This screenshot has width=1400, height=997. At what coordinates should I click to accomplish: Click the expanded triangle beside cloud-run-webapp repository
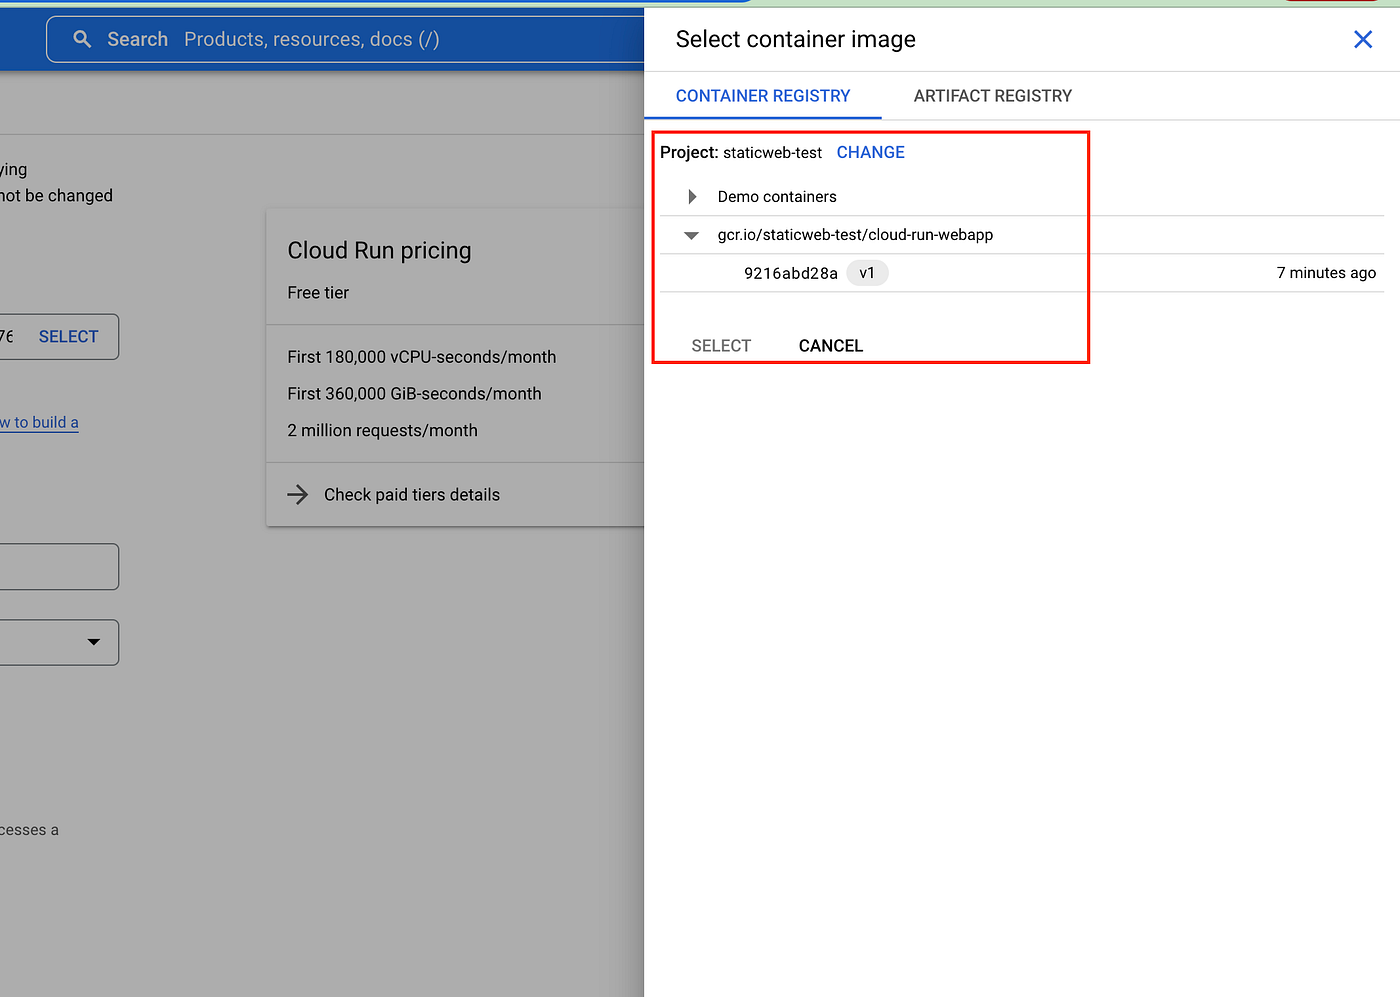click(691, 235)
